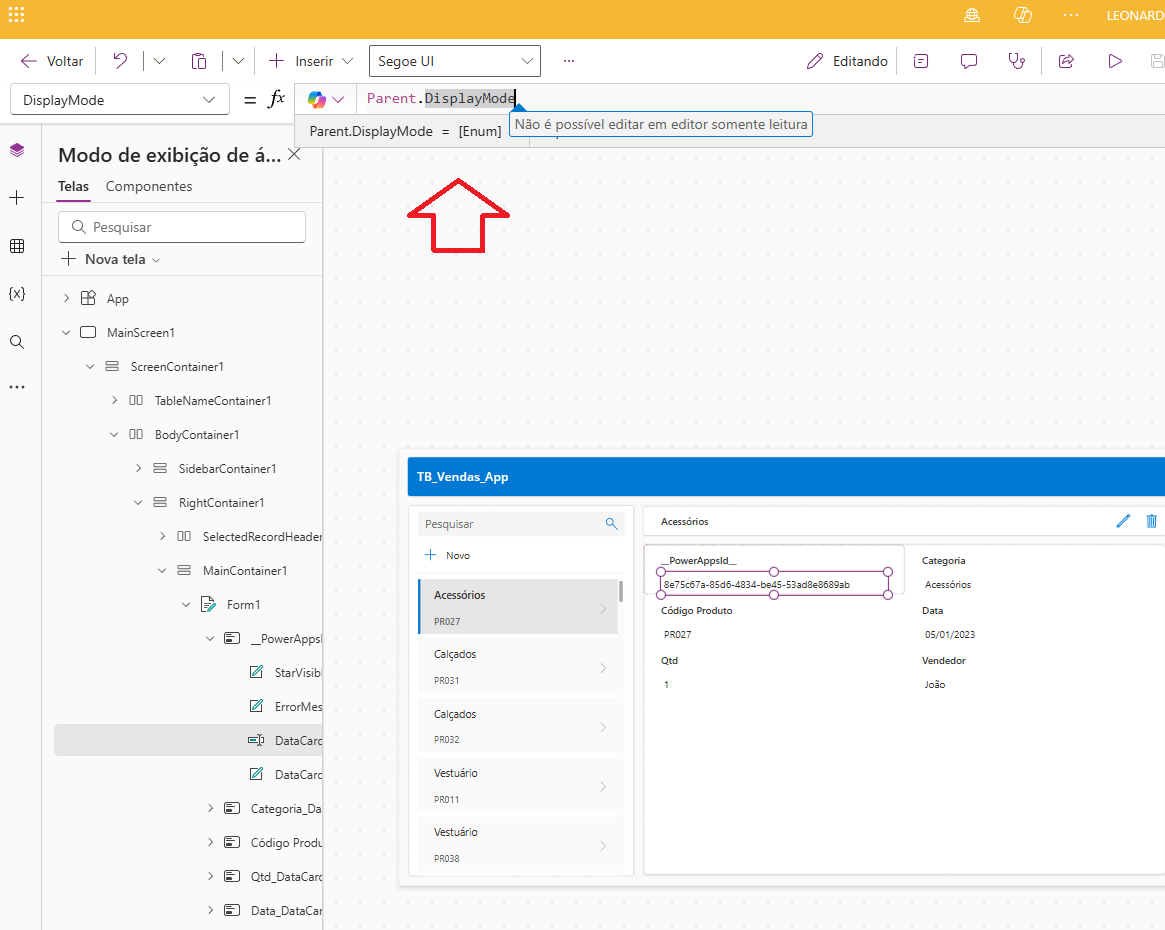The image size is (1165, 930).
Task: Open the left rail ellipsis menu
Action: pos(17,387)
